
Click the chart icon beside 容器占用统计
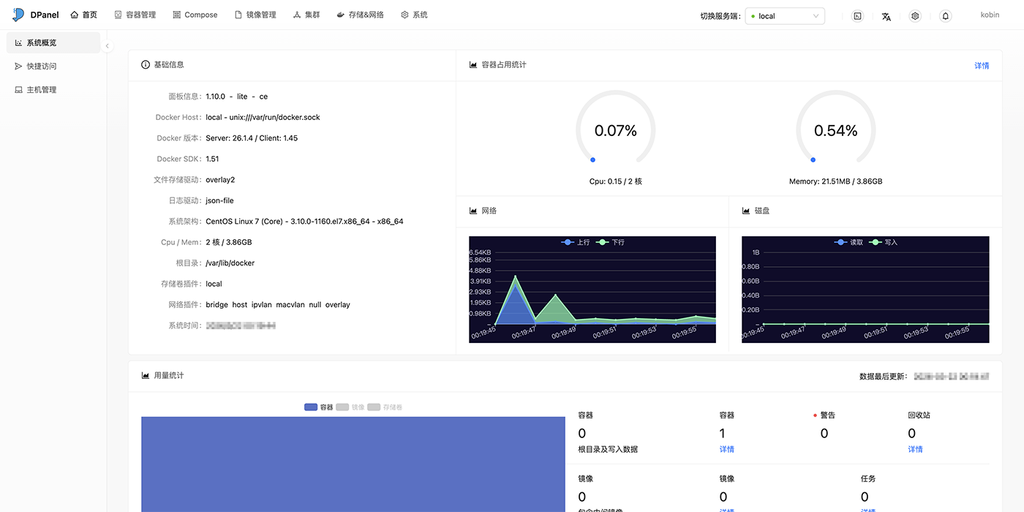tap(473, 65)
